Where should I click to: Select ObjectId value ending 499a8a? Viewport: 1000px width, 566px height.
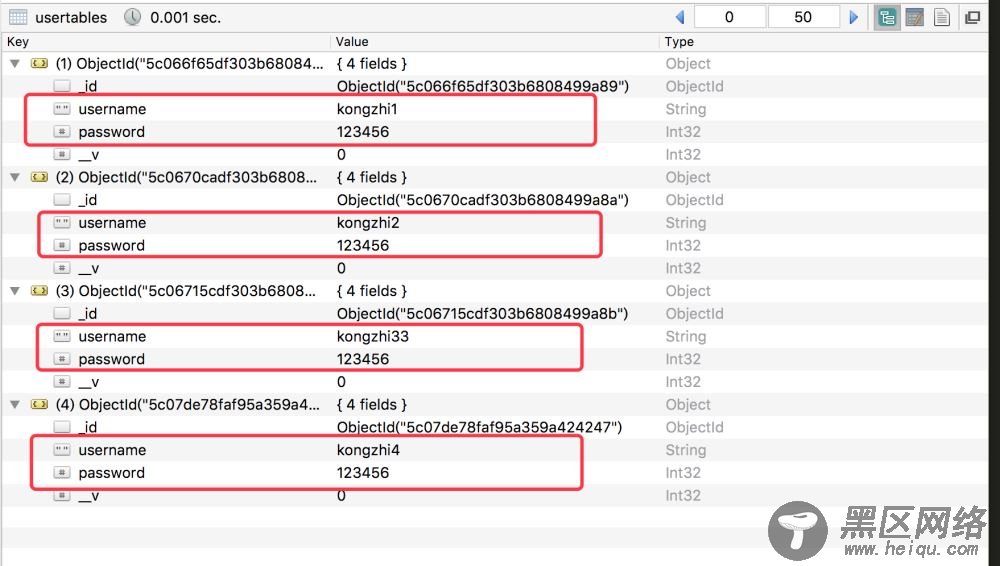pos(483,200)
